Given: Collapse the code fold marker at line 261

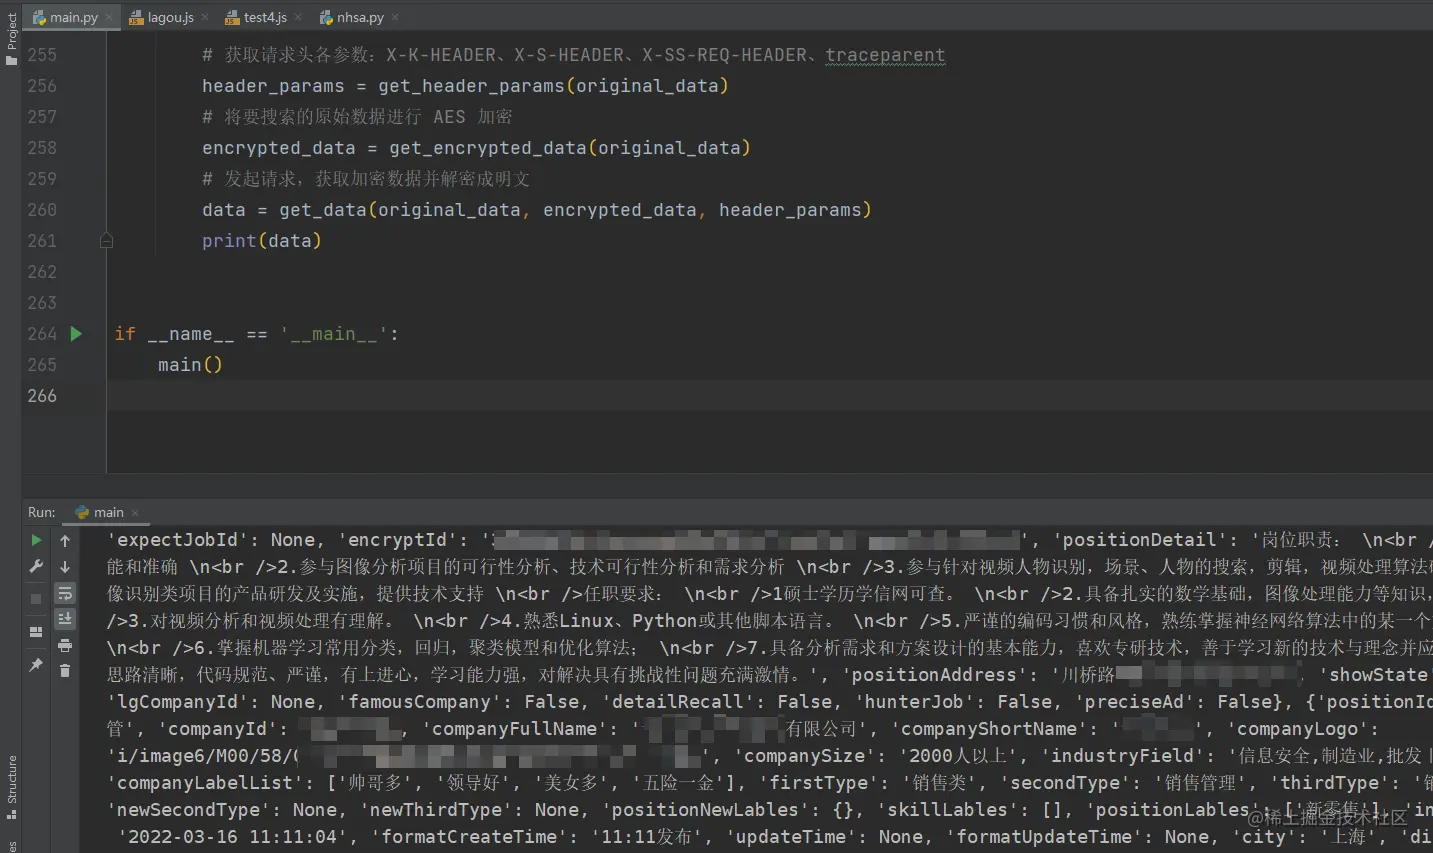Looking at the screenshot, I should pyautogui.click(x=106, y=241).
